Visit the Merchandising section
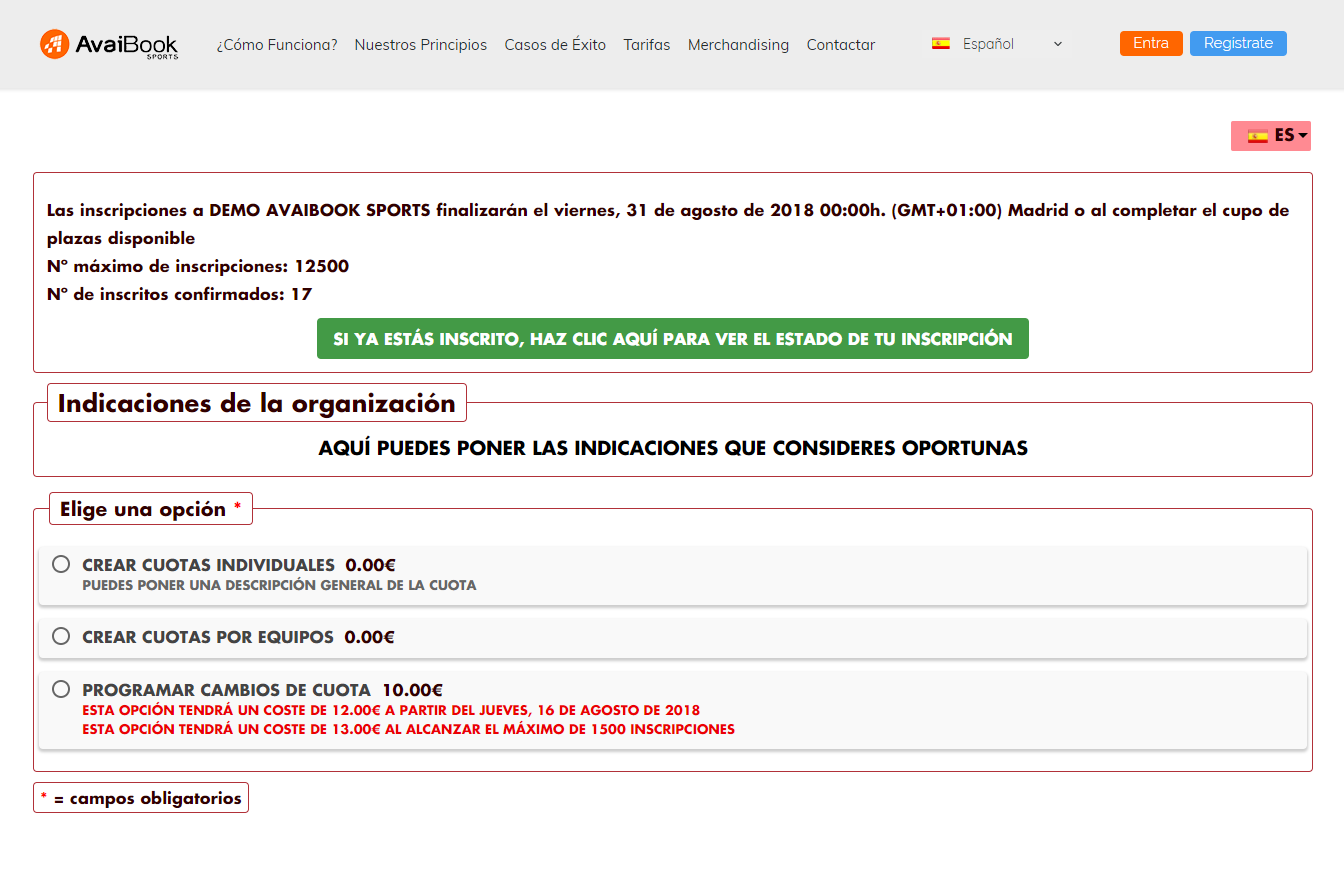The width and height of the screenshot is (1344, 881). click(738, 45)
